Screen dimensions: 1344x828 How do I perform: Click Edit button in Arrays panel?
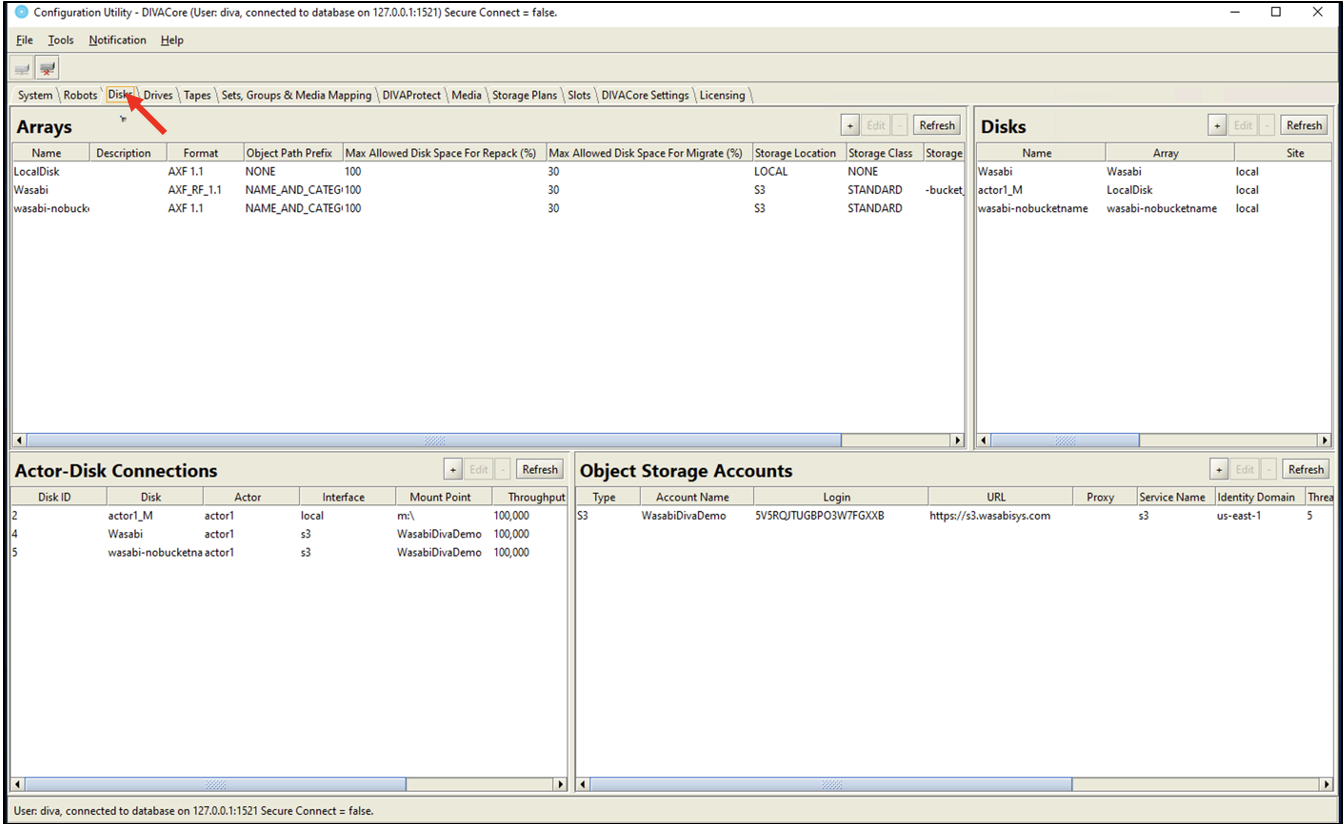(x=875, y=125)
